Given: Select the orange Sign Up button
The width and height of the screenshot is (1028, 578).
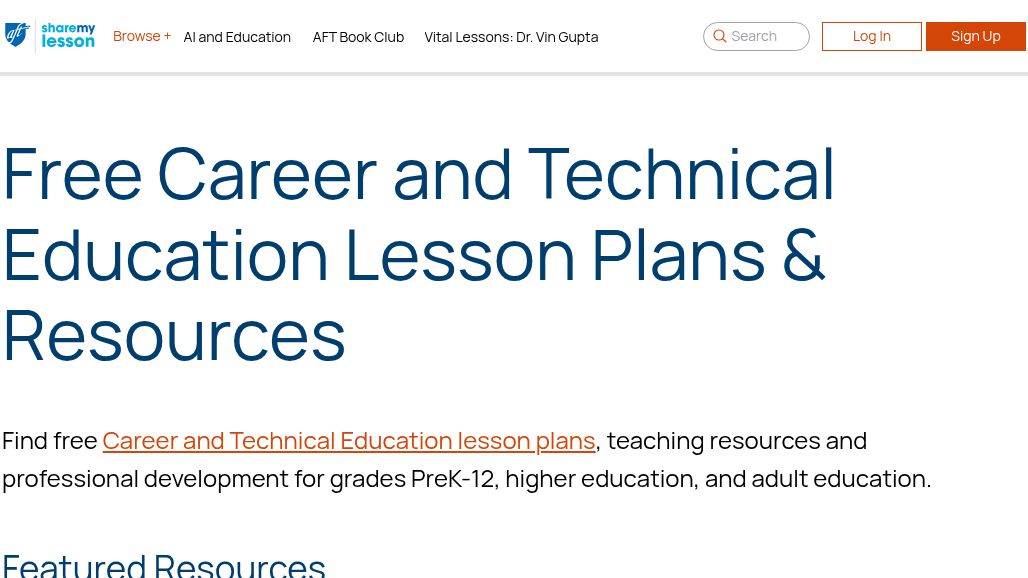Looking at the screenshot, I should [x=976, y=36].
